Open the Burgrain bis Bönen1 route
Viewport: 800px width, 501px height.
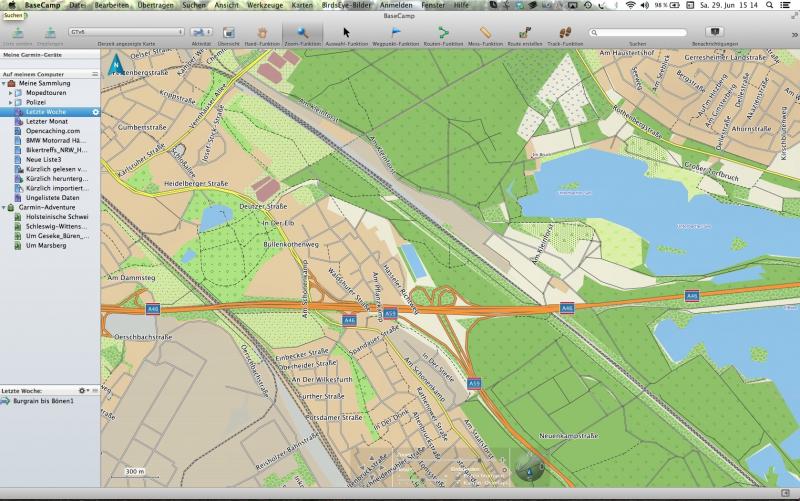43,400
